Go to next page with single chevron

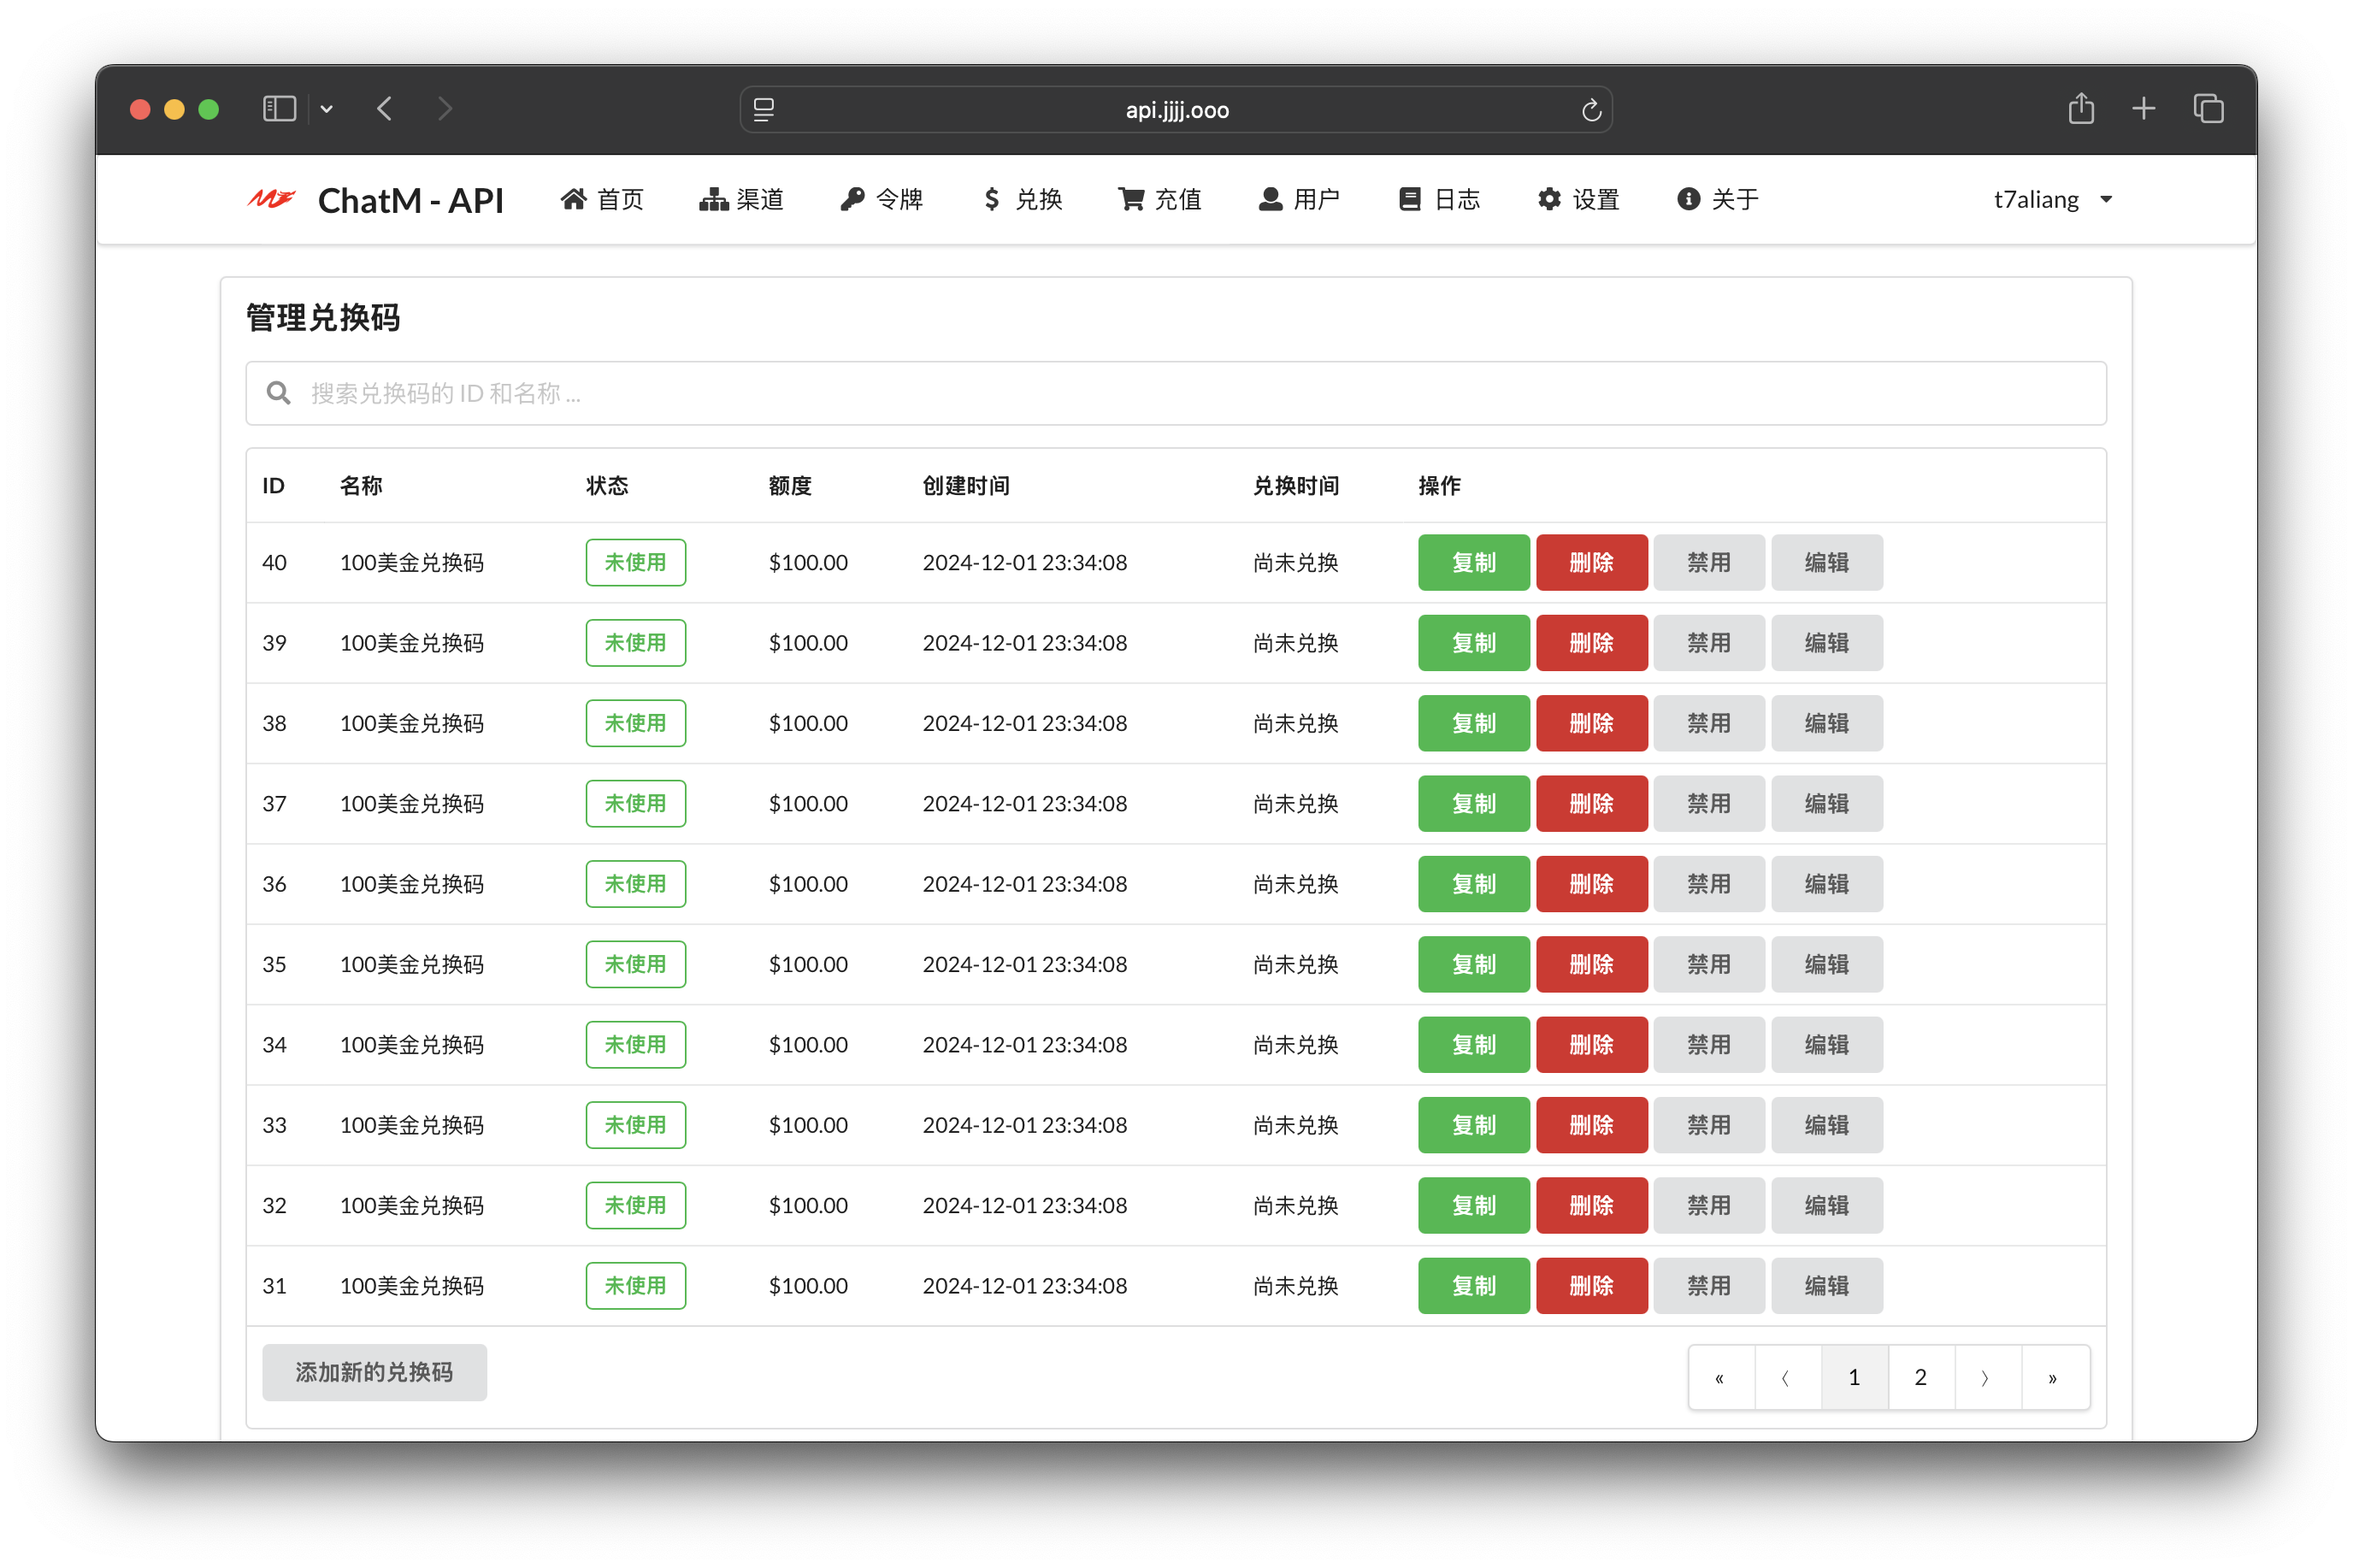(1986, 1378)
